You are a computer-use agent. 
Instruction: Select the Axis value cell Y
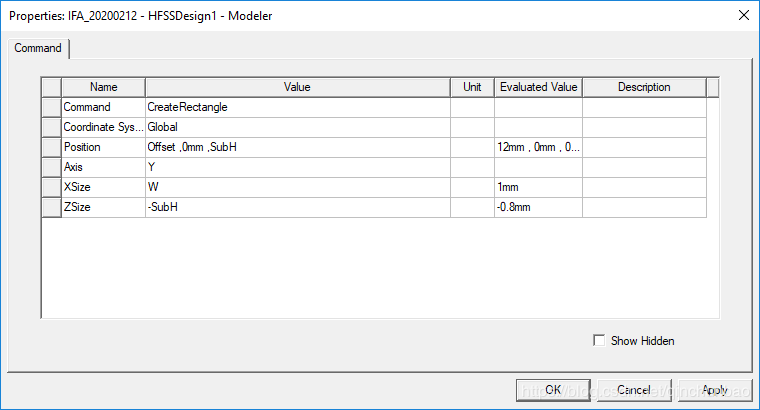click(298, 167)
